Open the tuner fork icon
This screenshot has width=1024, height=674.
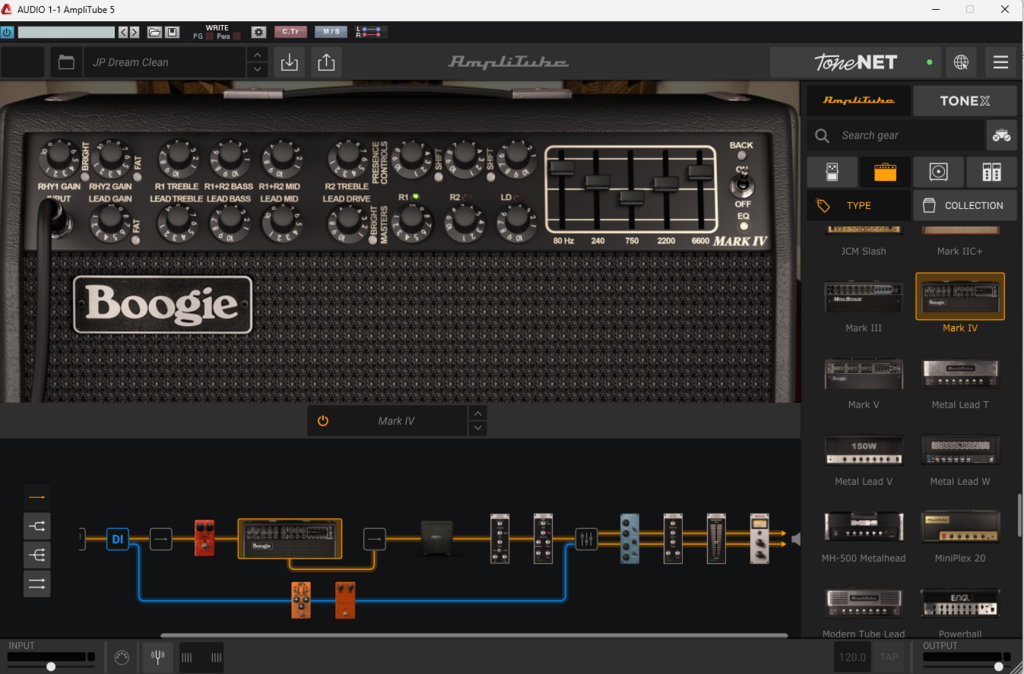pos(157,657)
